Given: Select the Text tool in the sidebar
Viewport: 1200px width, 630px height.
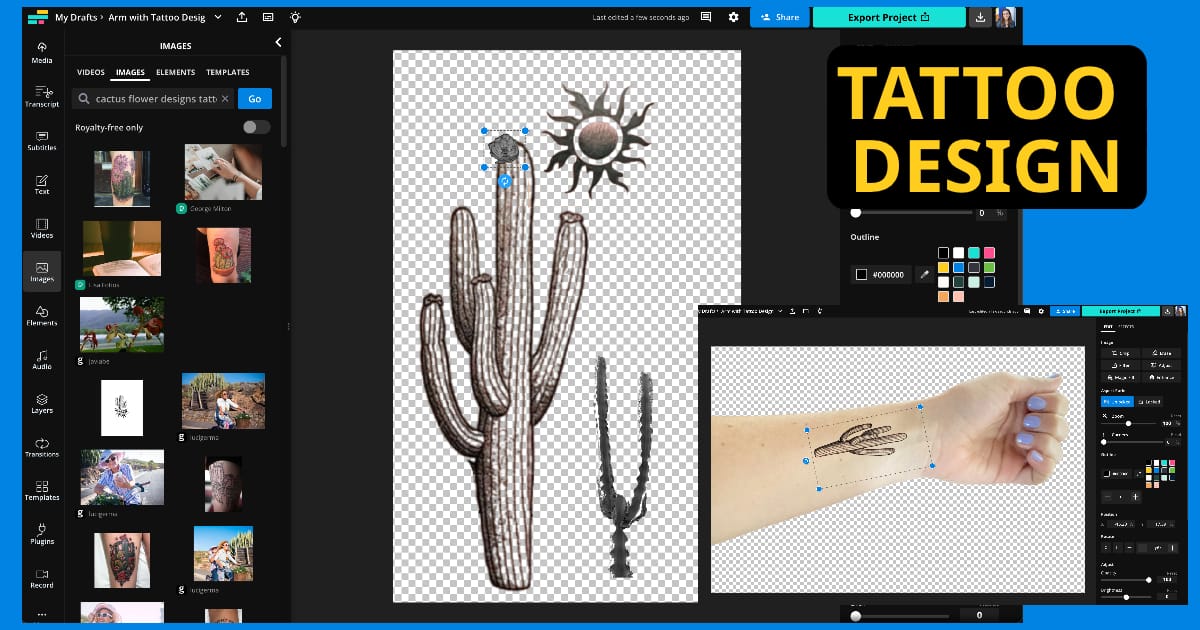Looking at the screenshot, I should 42,184.
